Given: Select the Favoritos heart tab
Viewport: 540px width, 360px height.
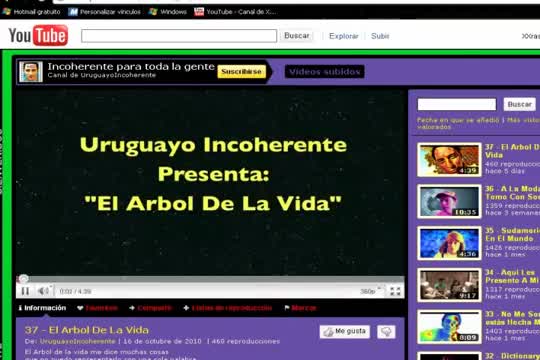Looking at the screenshot, I should click(x=98, y=308).
